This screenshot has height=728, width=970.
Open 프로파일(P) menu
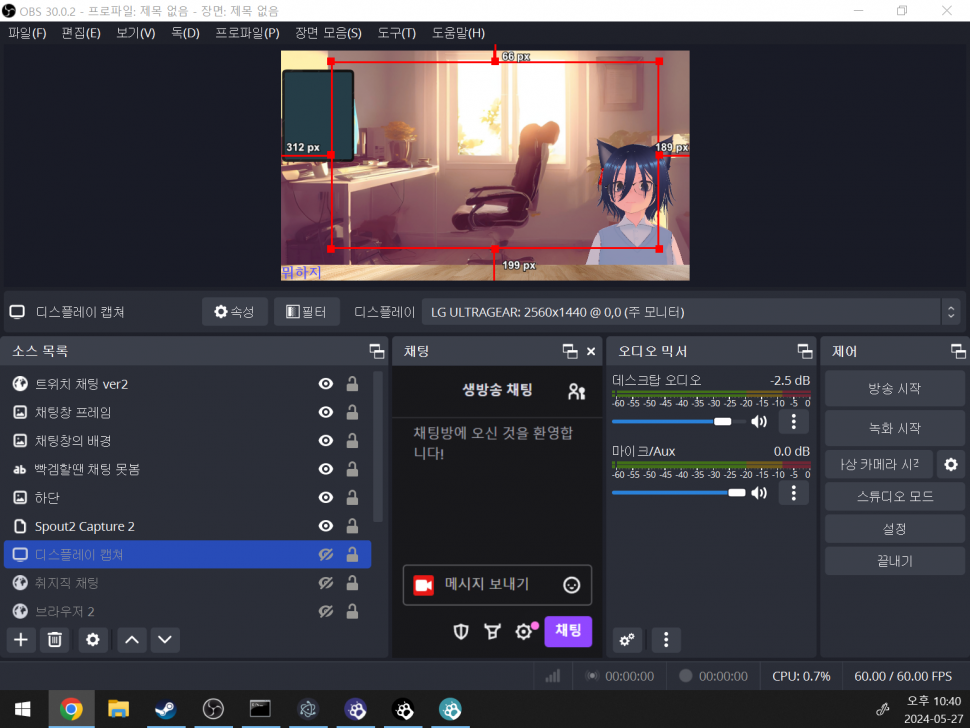(247, 33)
